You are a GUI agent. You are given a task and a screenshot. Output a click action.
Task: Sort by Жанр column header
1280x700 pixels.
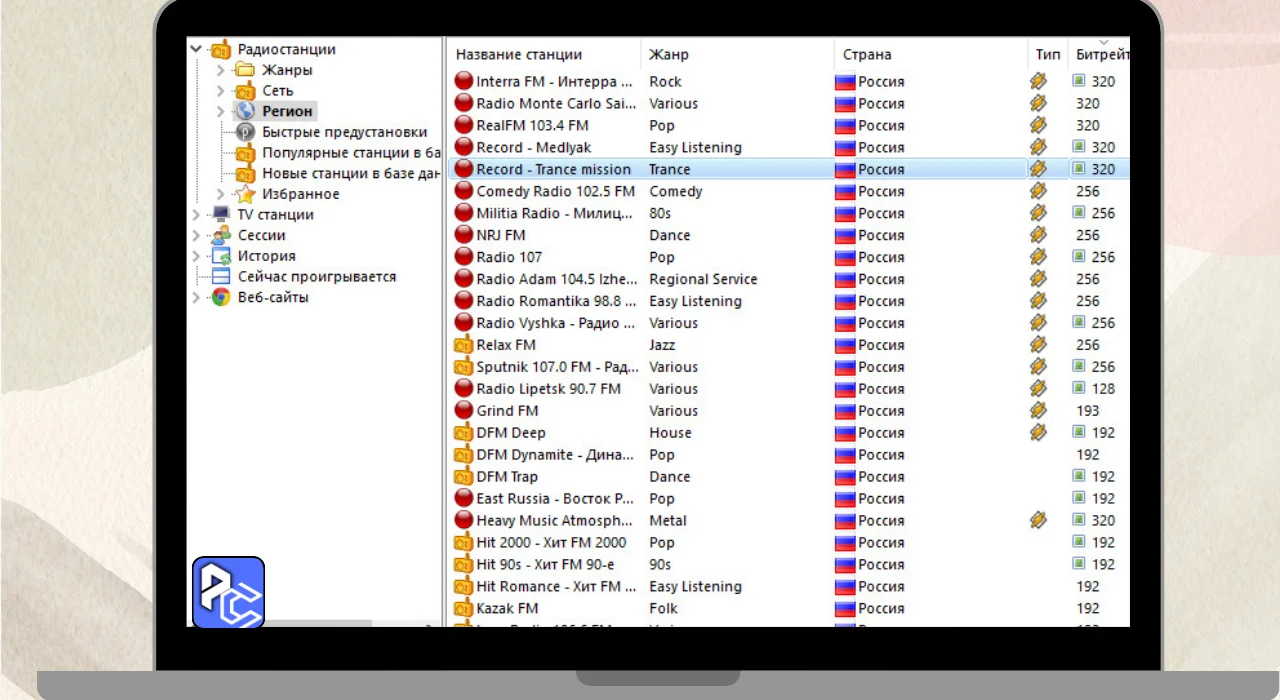click(737, 54)
